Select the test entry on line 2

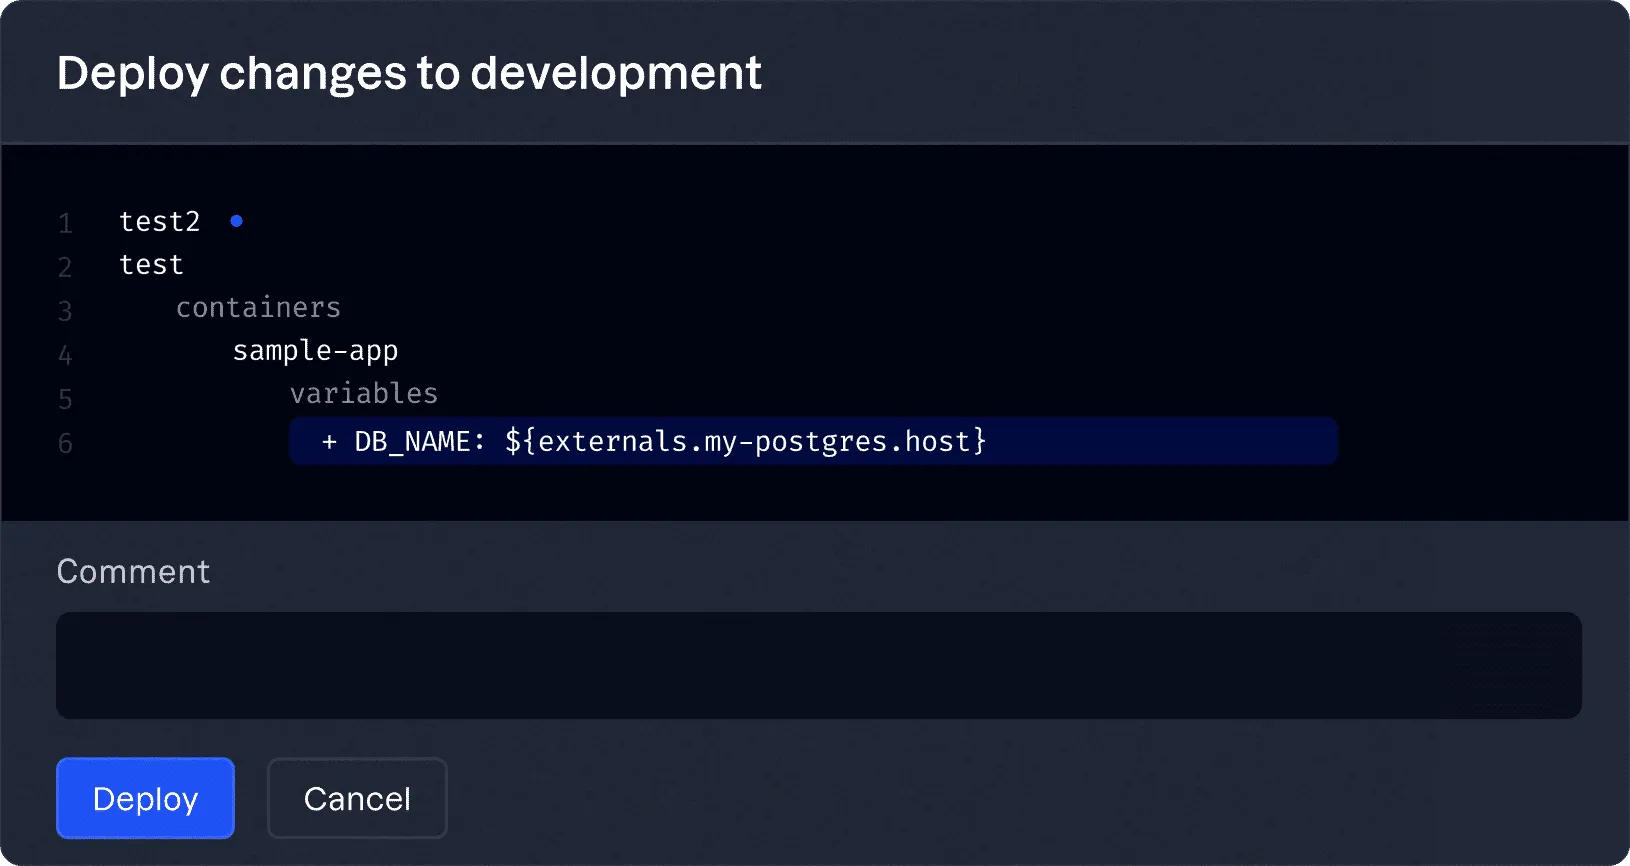(151, 265)
